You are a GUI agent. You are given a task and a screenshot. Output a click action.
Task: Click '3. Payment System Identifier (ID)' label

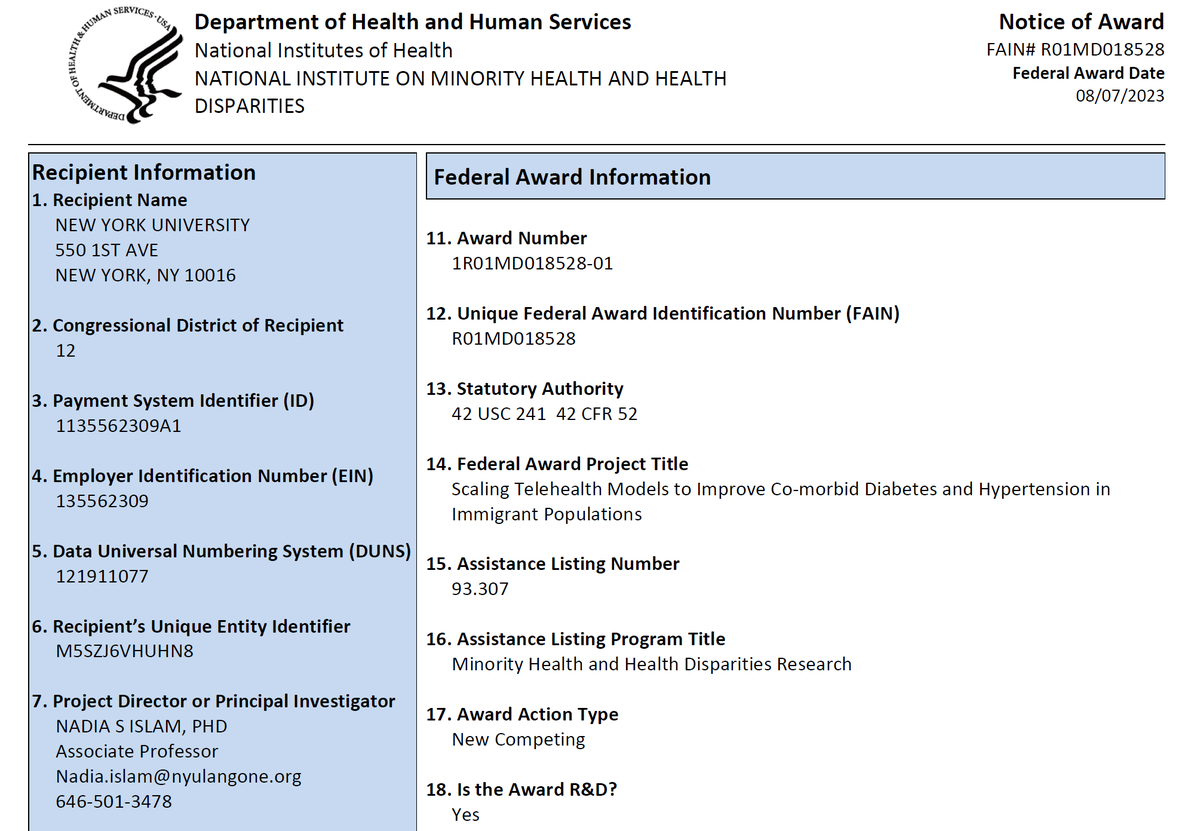173,401
